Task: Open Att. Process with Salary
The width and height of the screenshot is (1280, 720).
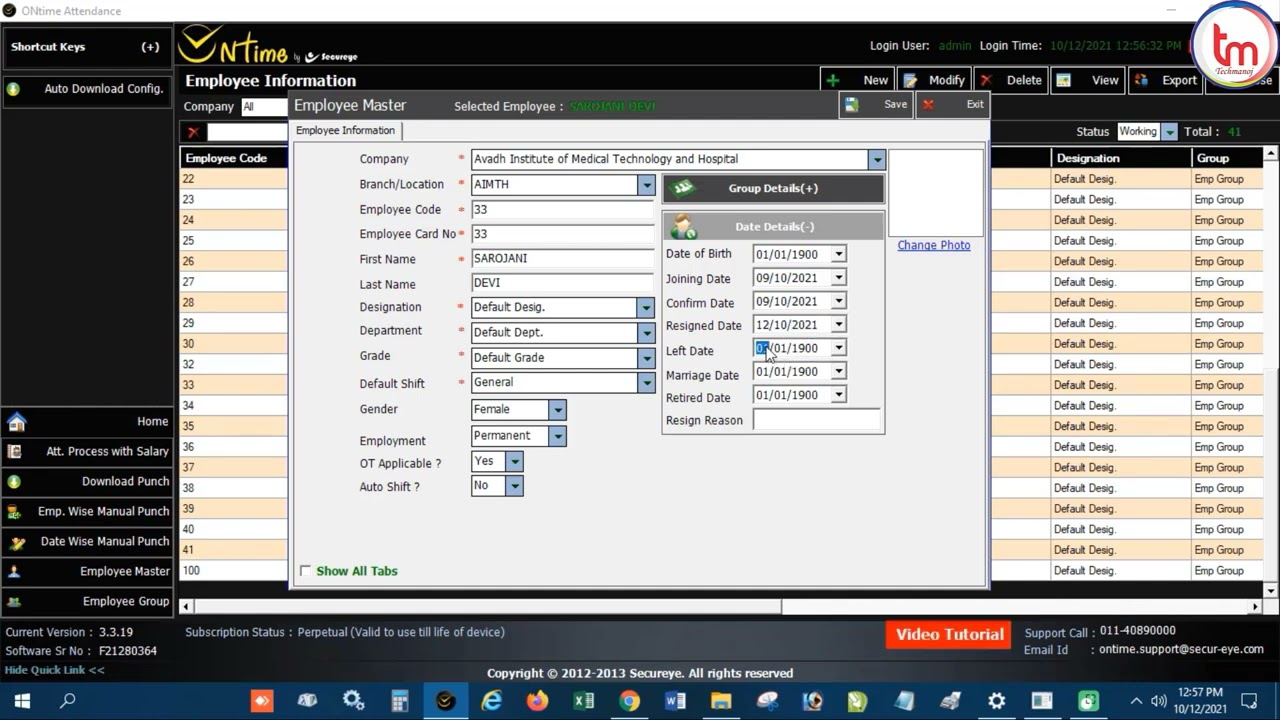Action: click(x=87, y=452)
